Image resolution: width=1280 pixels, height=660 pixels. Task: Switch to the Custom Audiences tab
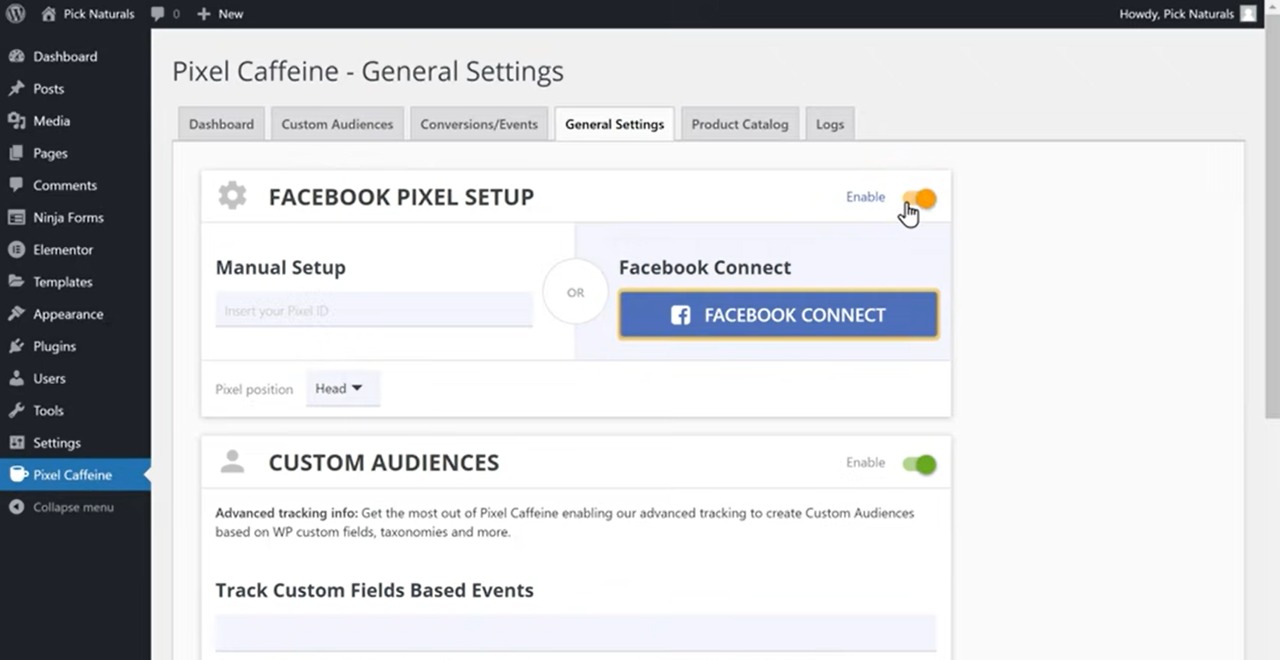coord(337,124)
